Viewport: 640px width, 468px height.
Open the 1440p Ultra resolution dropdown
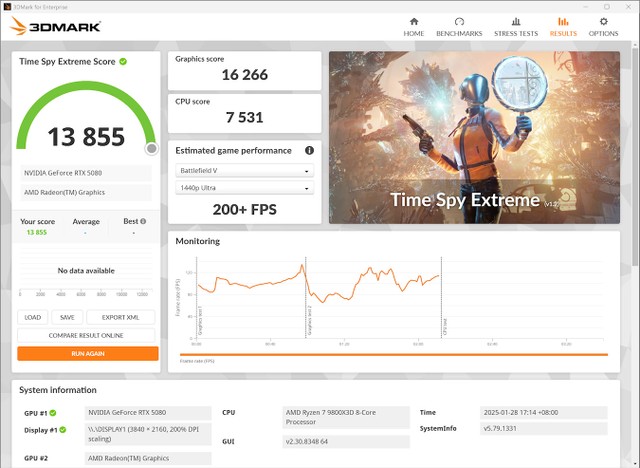click(244, 188)
